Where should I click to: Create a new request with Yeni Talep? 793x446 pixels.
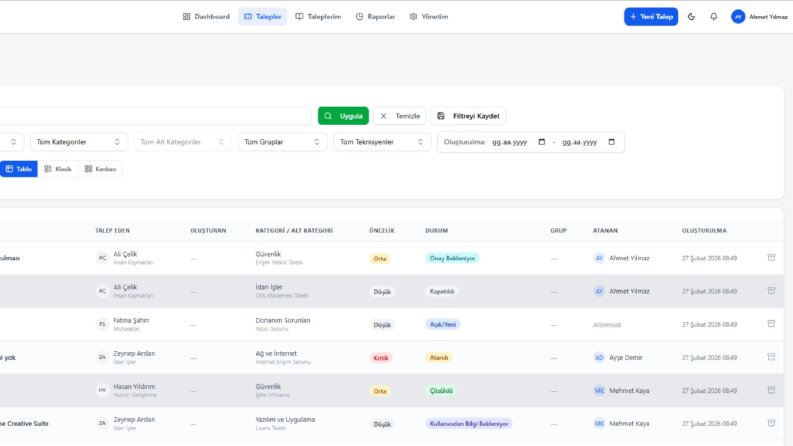[x=651, y=17]
